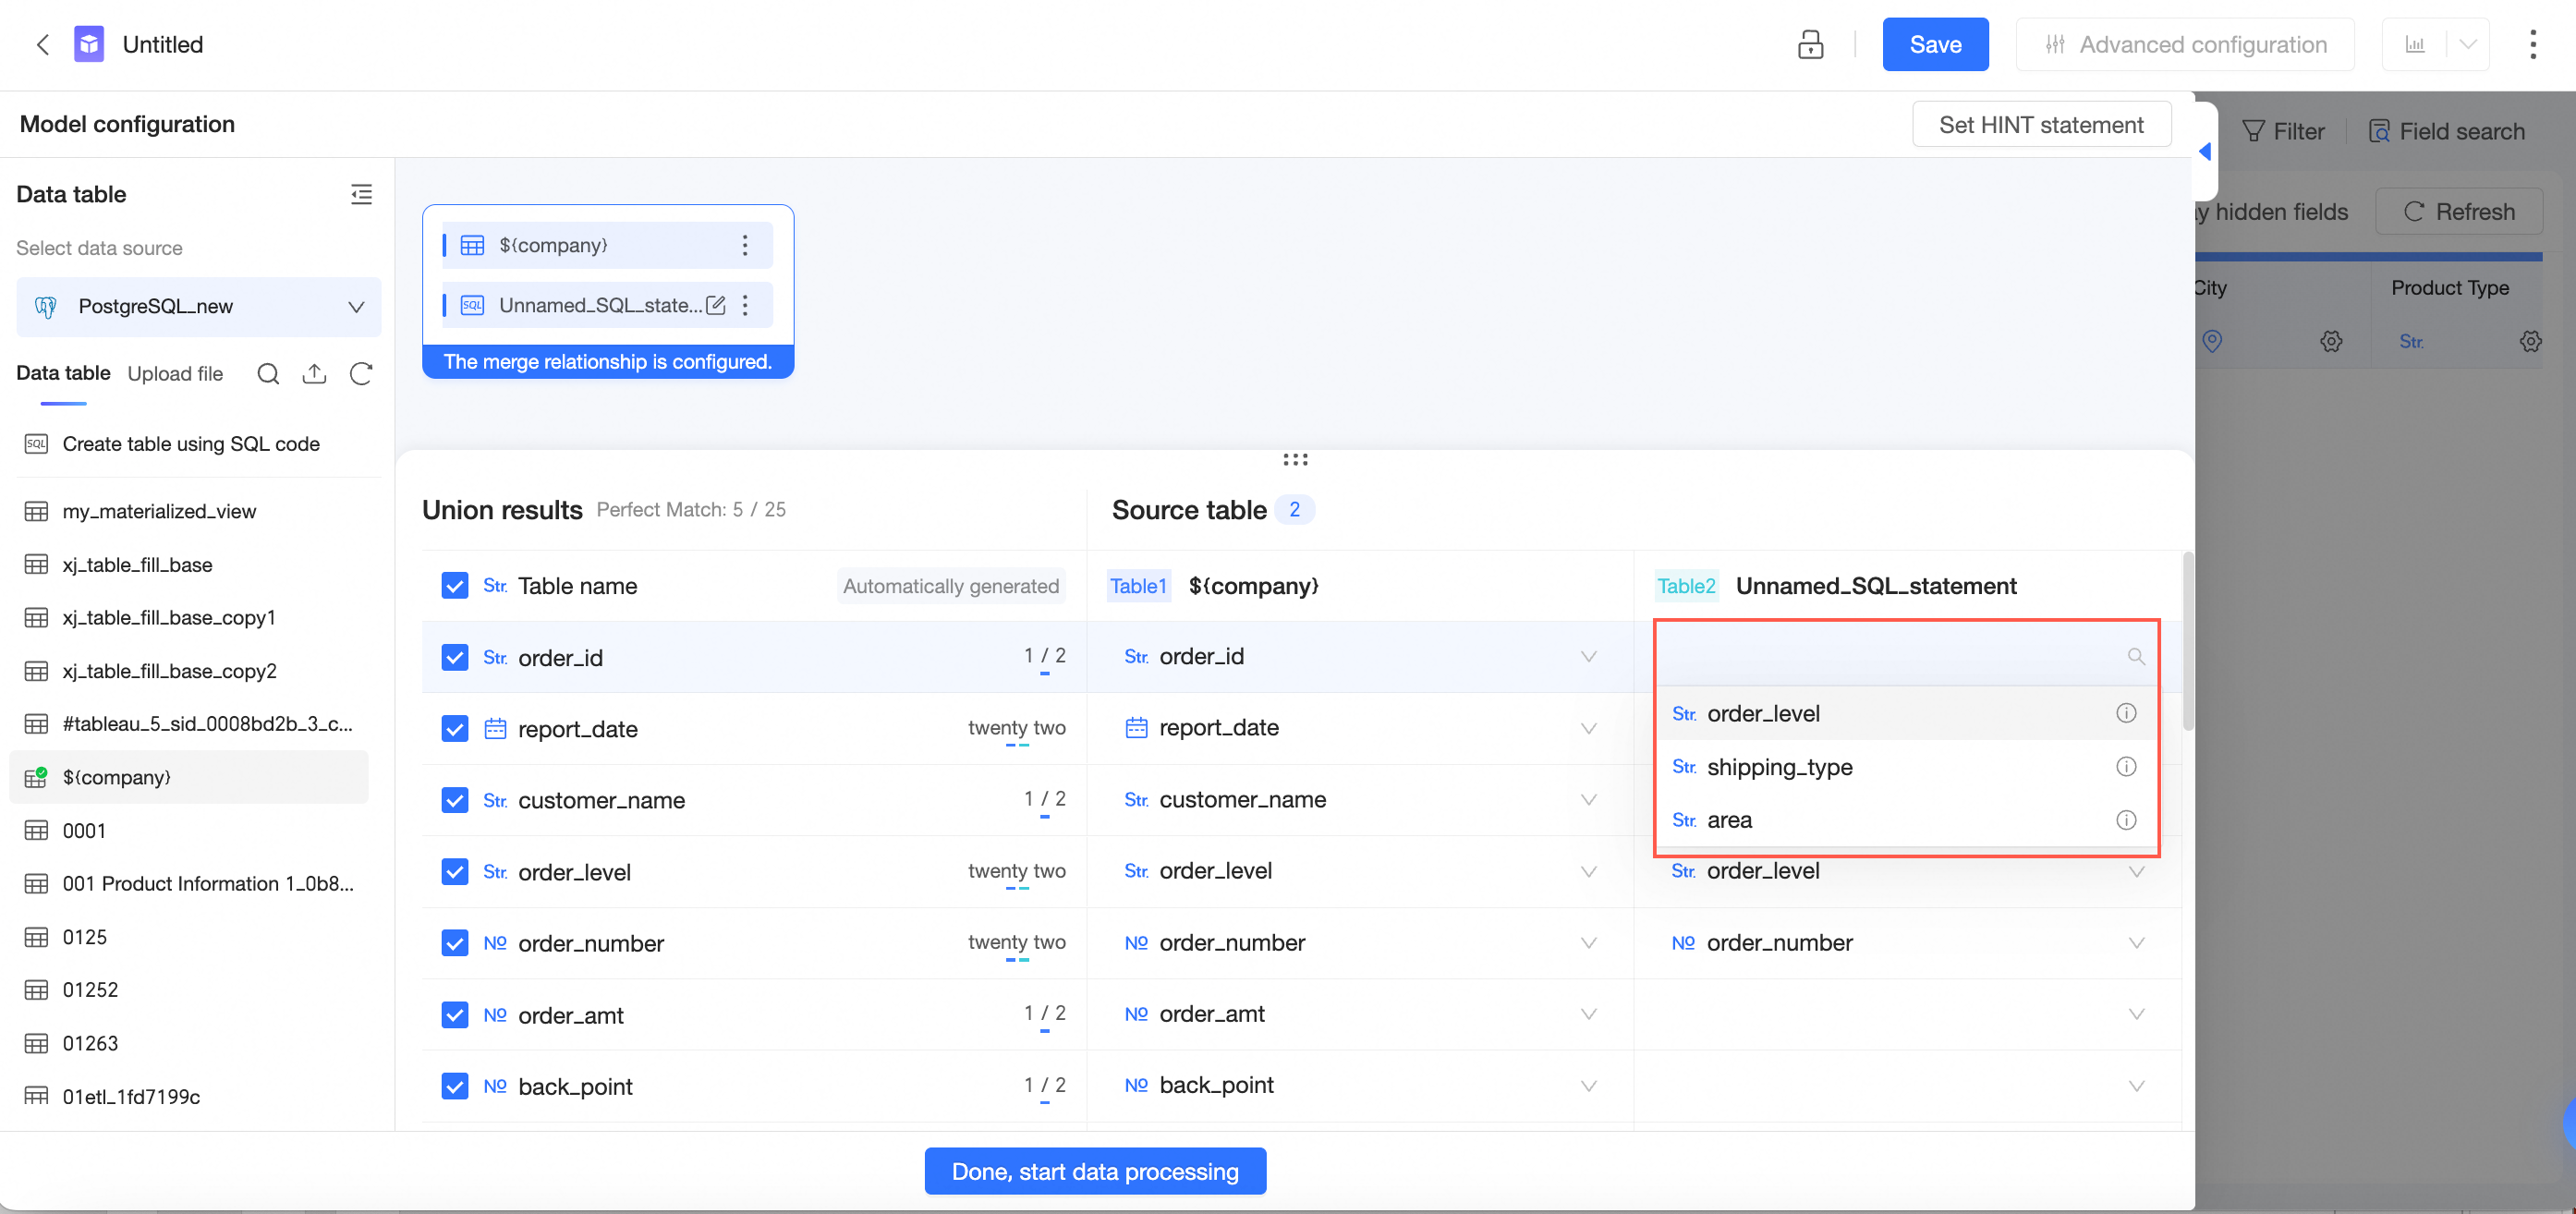Select area from the field dropdown list
Screen dimensions: 2576x1214
tap(1729, 820)
